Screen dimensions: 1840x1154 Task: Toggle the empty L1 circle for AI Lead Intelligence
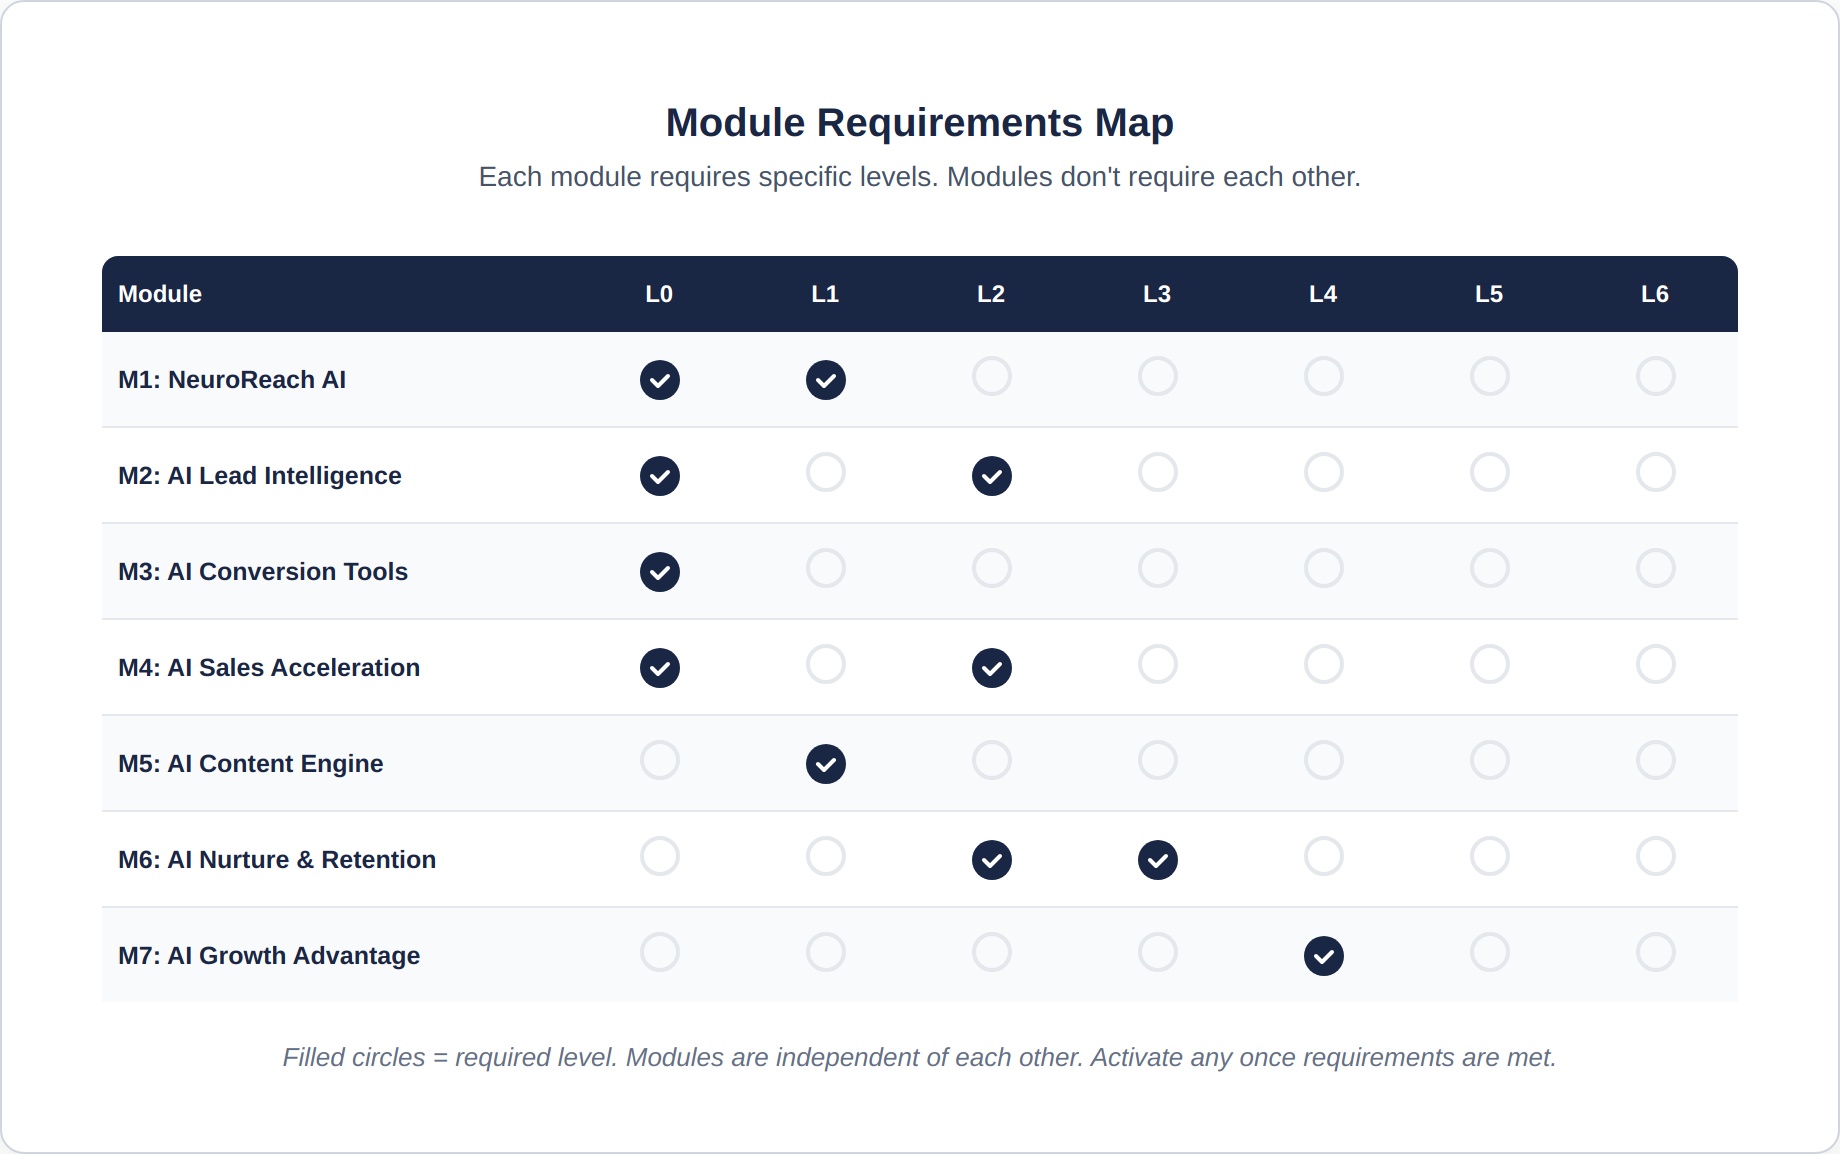click(826, 472)
